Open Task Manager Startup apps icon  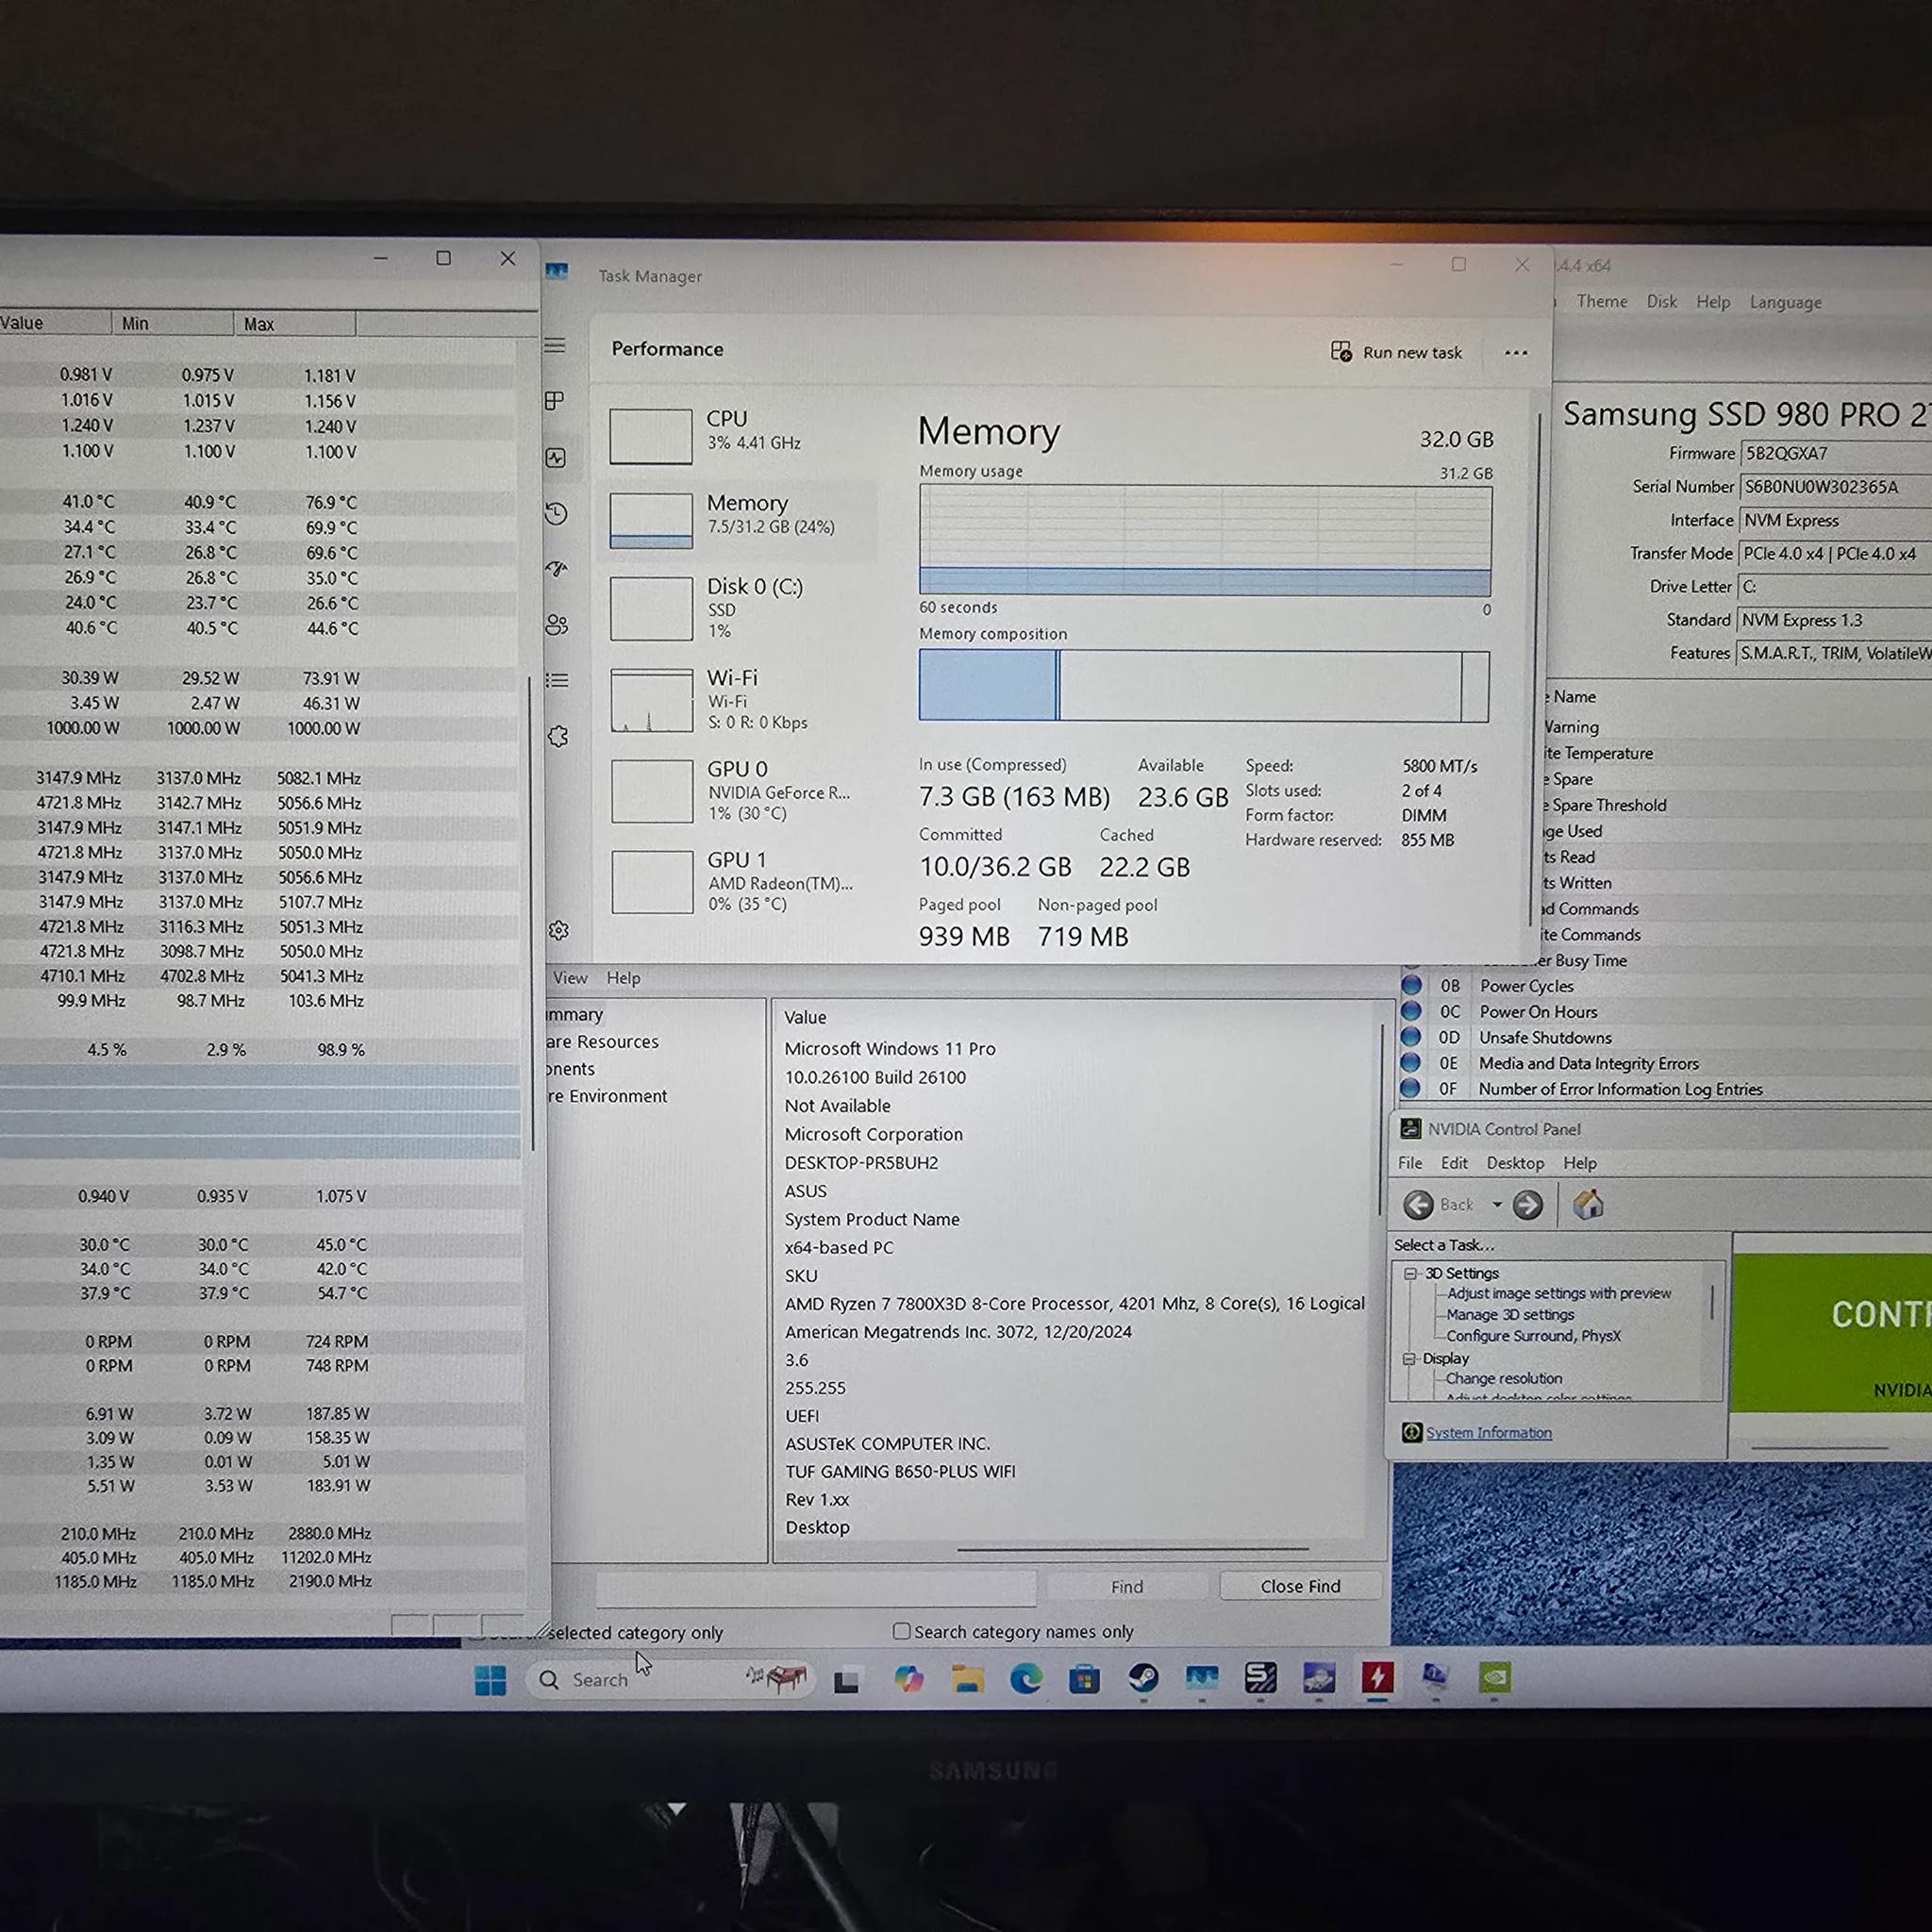tap(557, 569)
